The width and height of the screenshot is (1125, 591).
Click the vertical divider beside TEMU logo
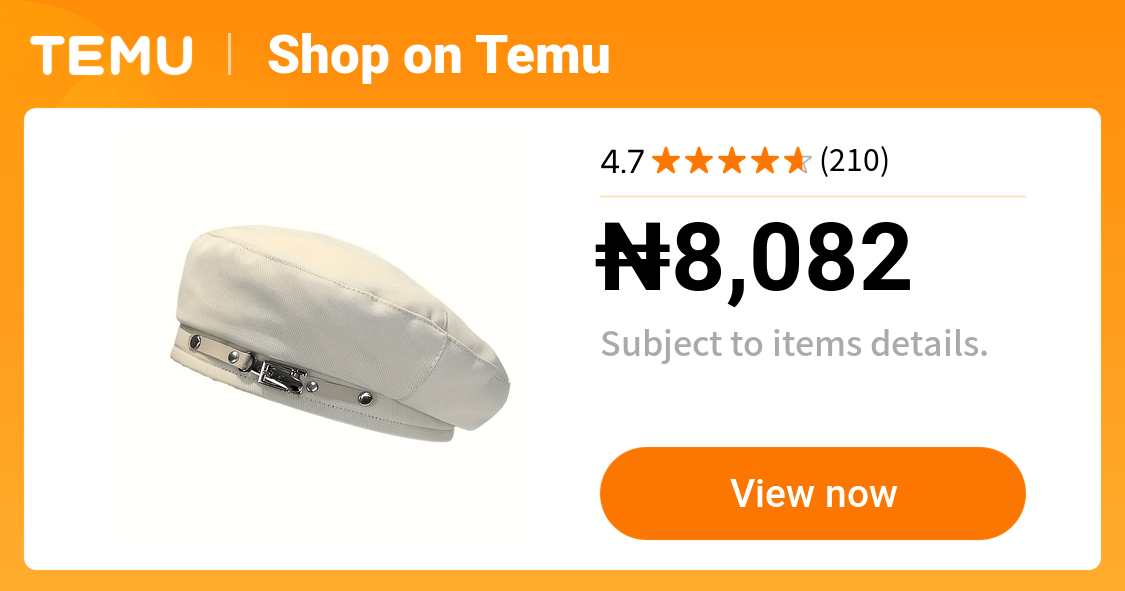point(230,55)
